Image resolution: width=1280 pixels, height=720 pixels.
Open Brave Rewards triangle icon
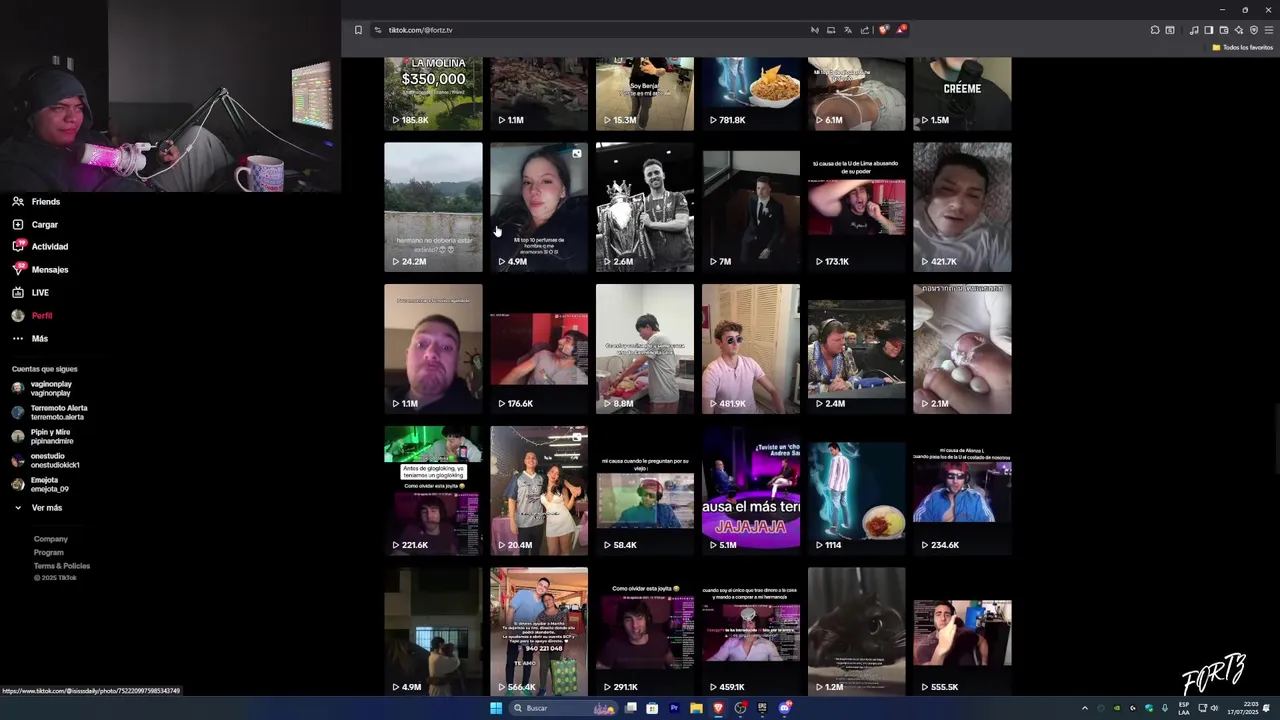click(901, 30)
